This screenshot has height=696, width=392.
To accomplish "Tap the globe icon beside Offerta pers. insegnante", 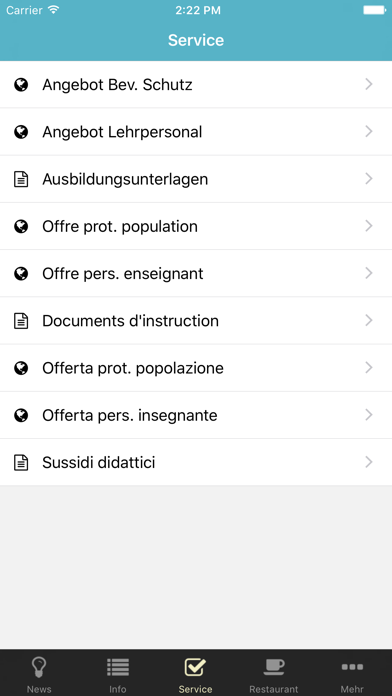I will click(21, 415).
